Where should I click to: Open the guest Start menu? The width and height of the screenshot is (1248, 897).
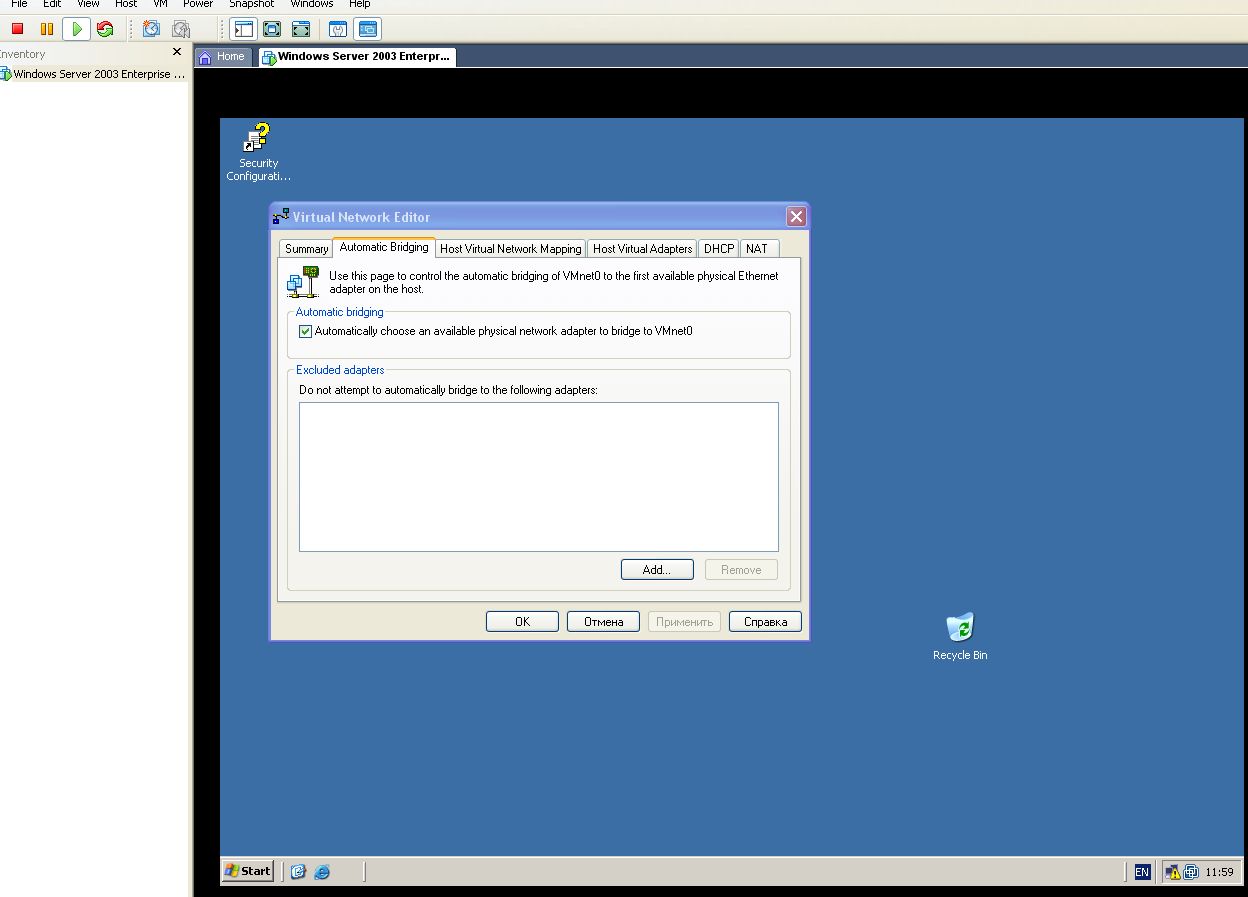click(248, 871)
